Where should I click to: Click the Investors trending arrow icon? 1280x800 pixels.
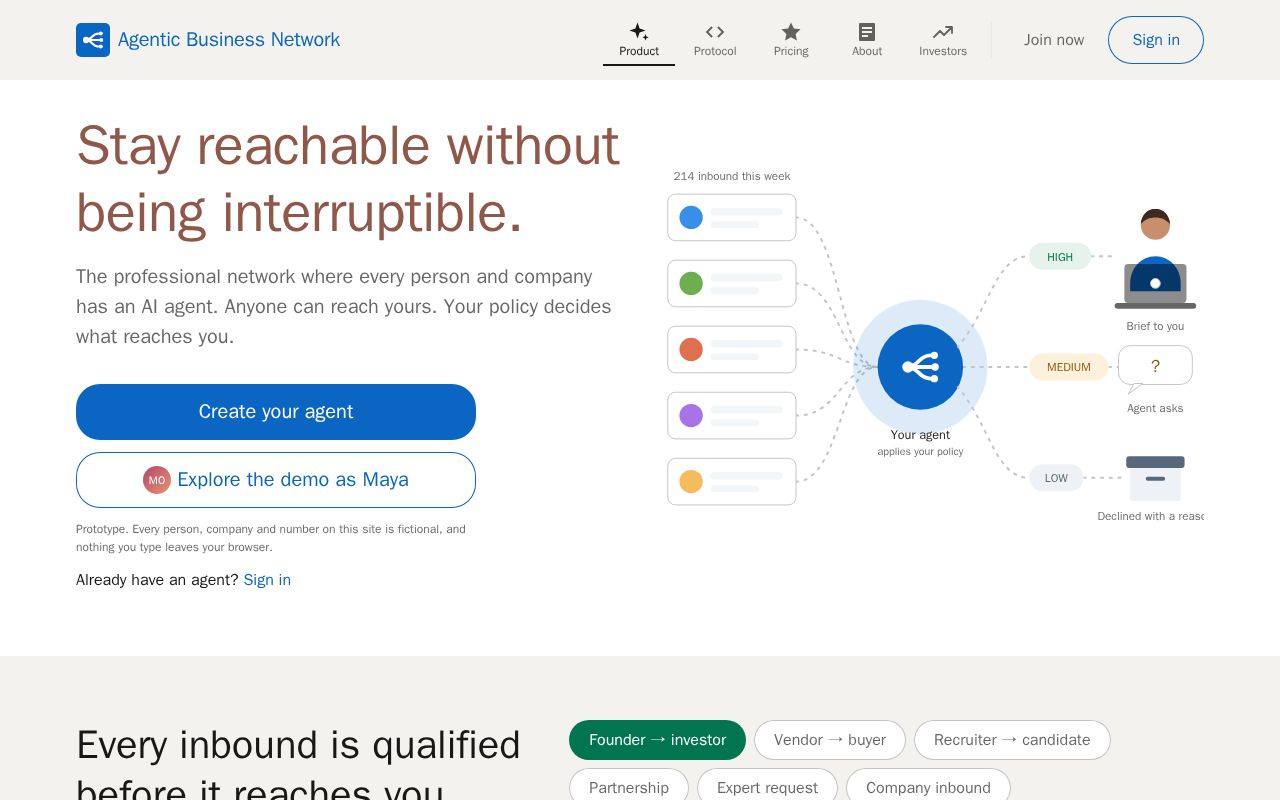coord(943,32)
